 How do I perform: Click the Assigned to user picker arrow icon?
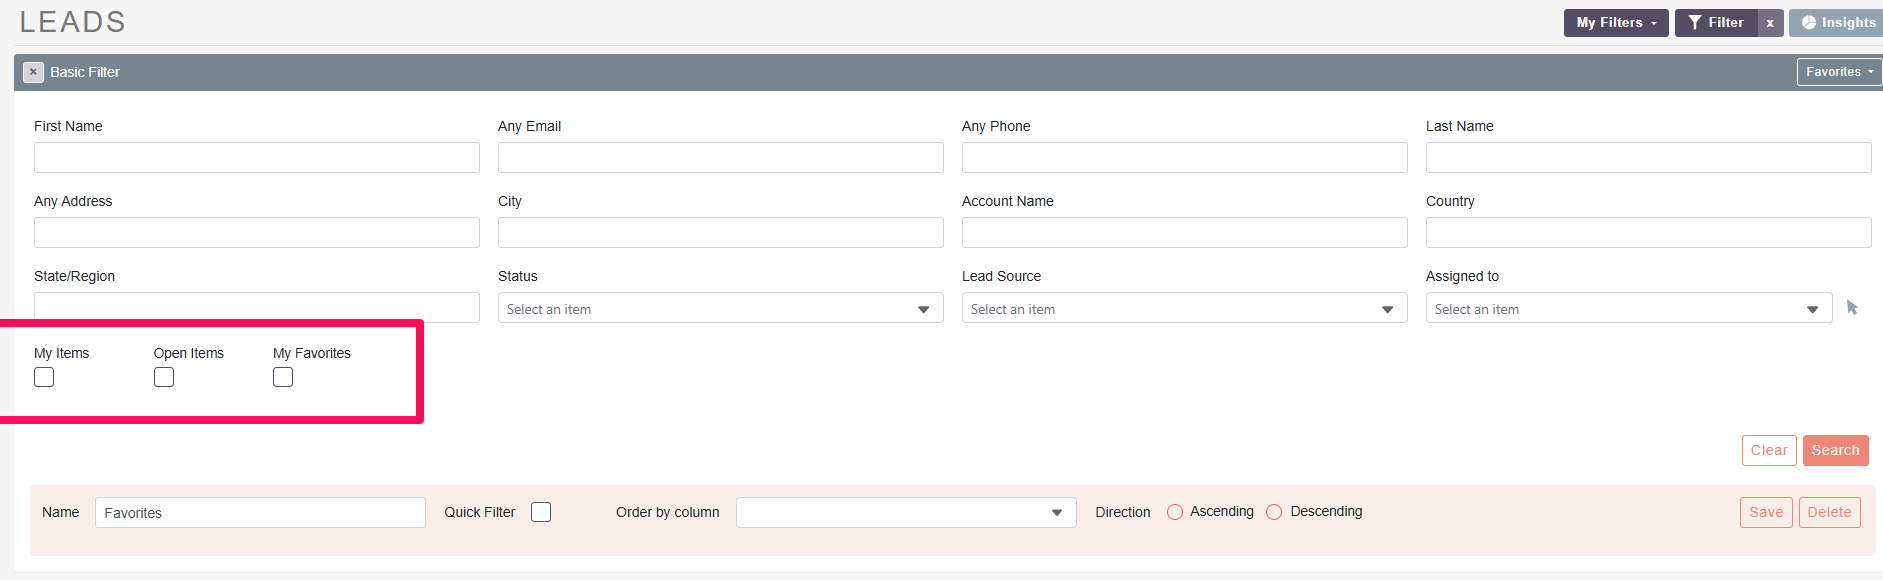1852,308
